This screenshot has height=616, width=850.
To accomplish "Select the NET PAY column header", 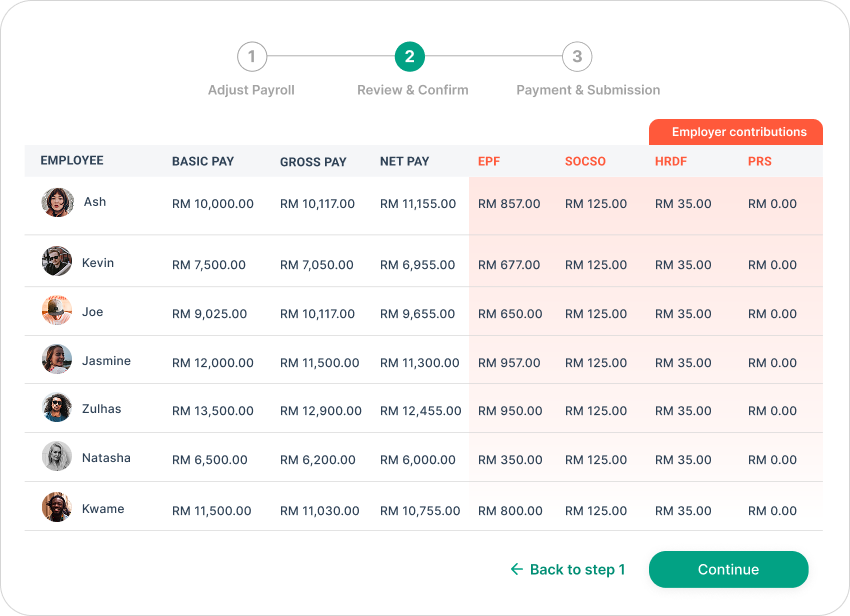I will click(403, 161).
